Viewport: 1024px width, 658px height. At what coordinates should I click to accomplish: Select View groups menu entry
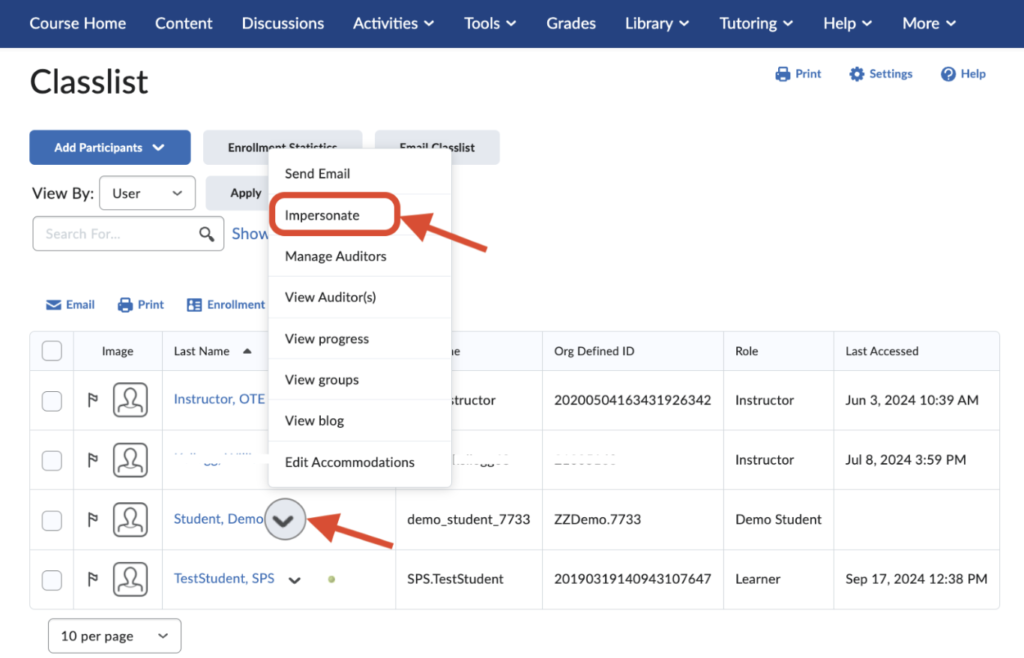[359, 379]
